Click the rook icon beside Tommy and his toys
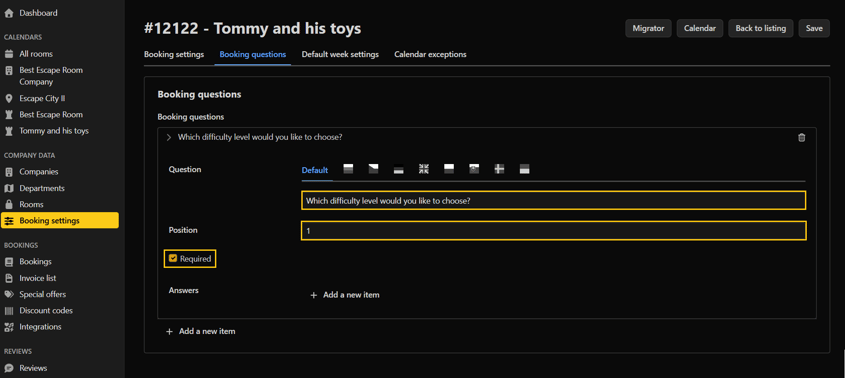 pos(8,131)
